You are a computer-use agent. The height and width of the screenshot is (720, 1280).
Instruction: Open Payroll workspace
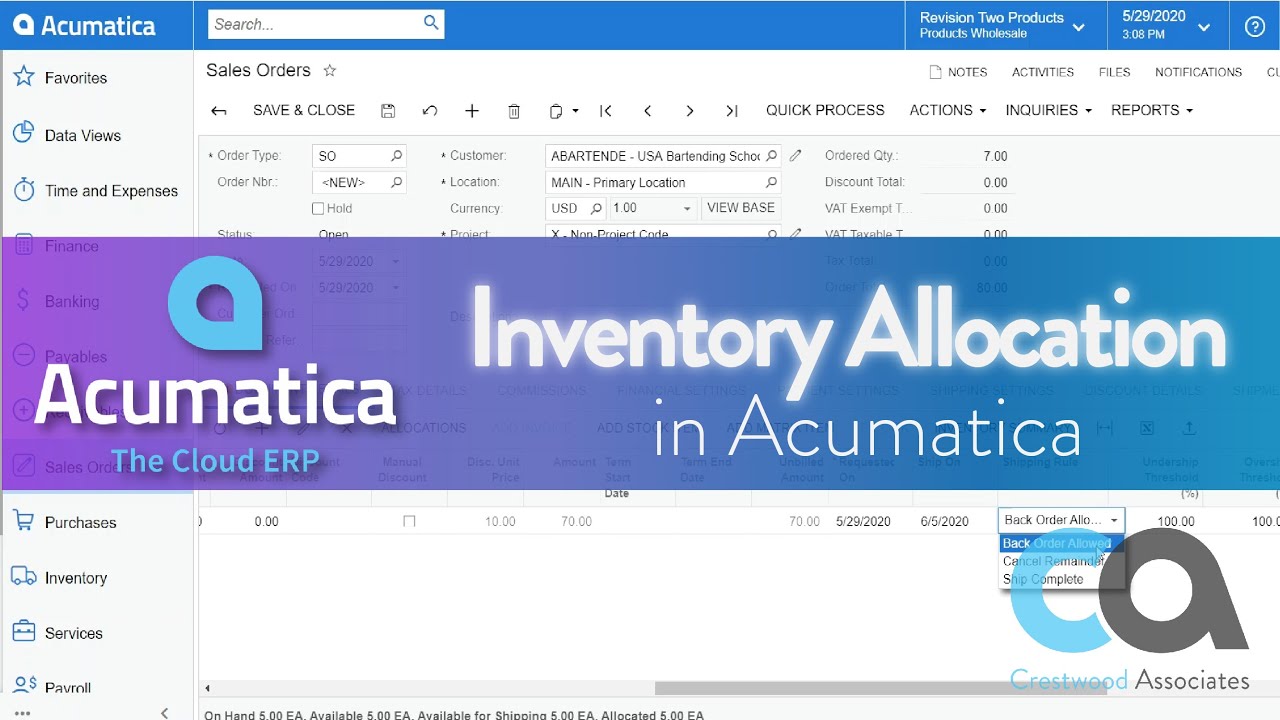pos(67,687)
